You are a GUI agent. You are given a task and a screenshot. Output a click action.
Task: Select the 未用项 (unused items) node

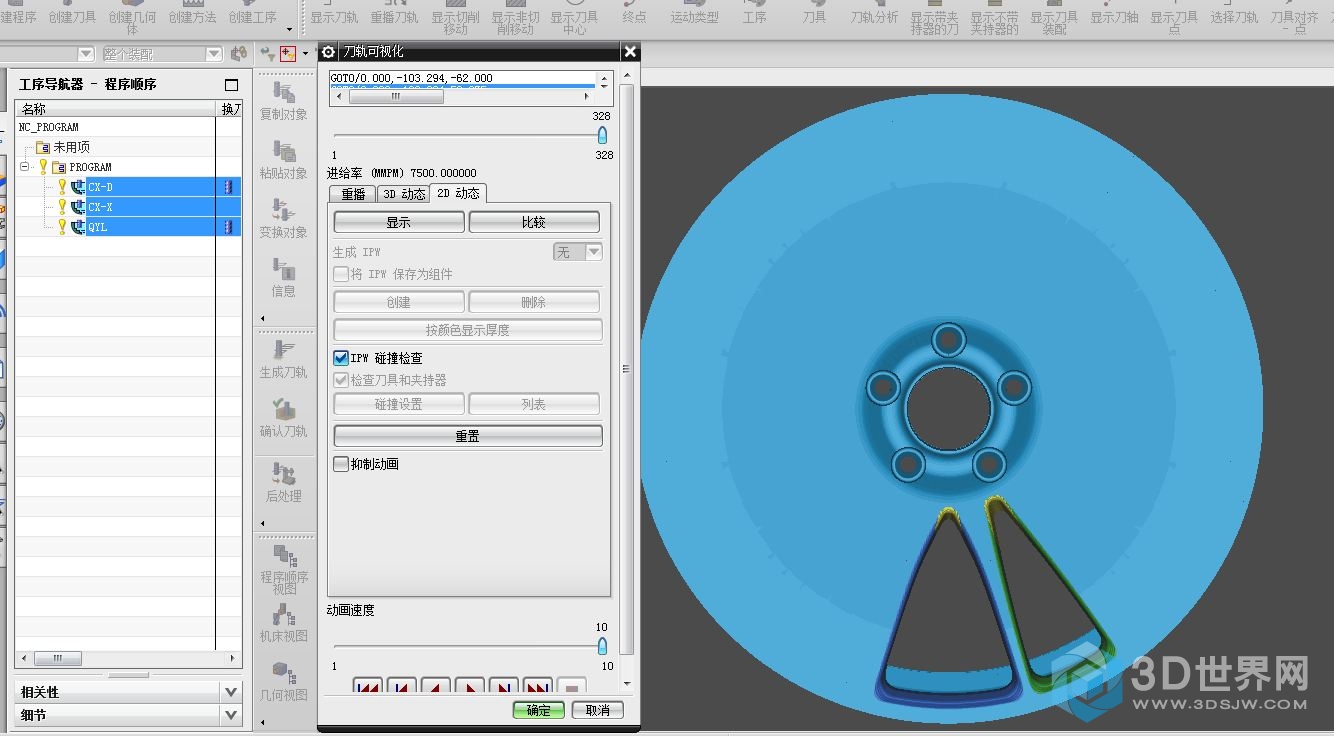71,147
